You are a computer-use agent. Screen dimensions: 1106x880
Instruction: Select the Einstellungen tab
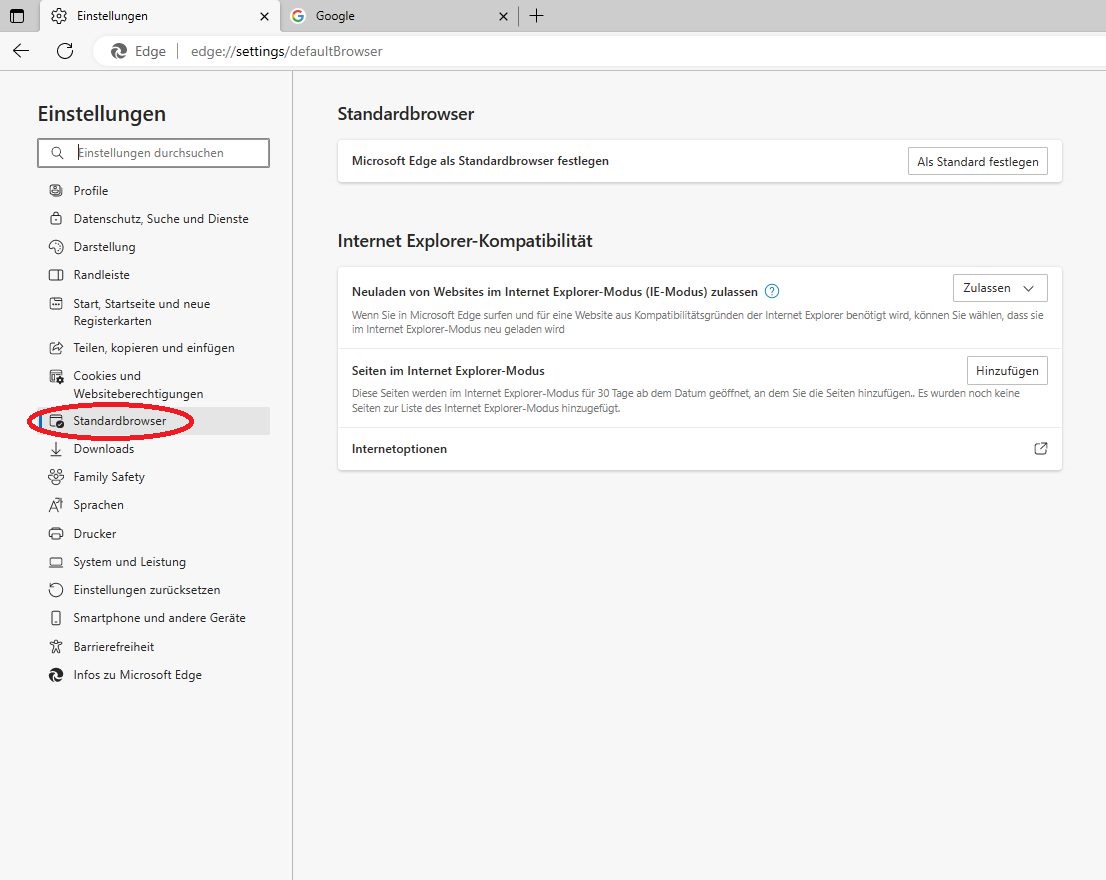coord(160,16)
